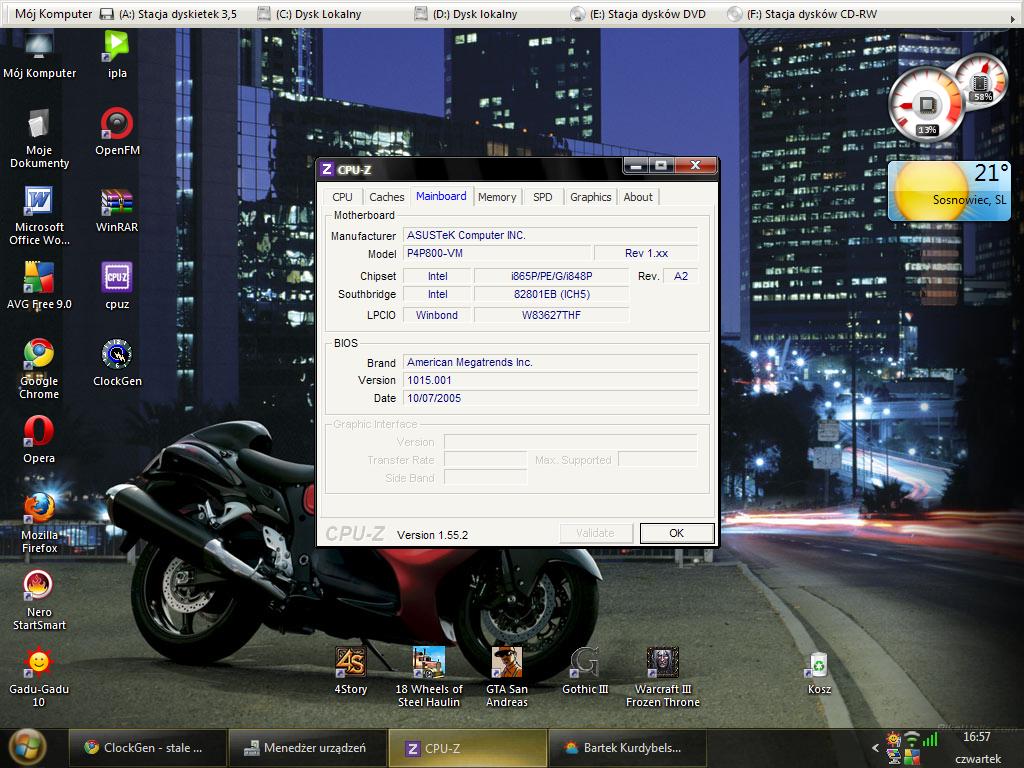Switch to the ClockGen taskbar window
This screenshot has width=1024, height=768.
tap(148, 748)
